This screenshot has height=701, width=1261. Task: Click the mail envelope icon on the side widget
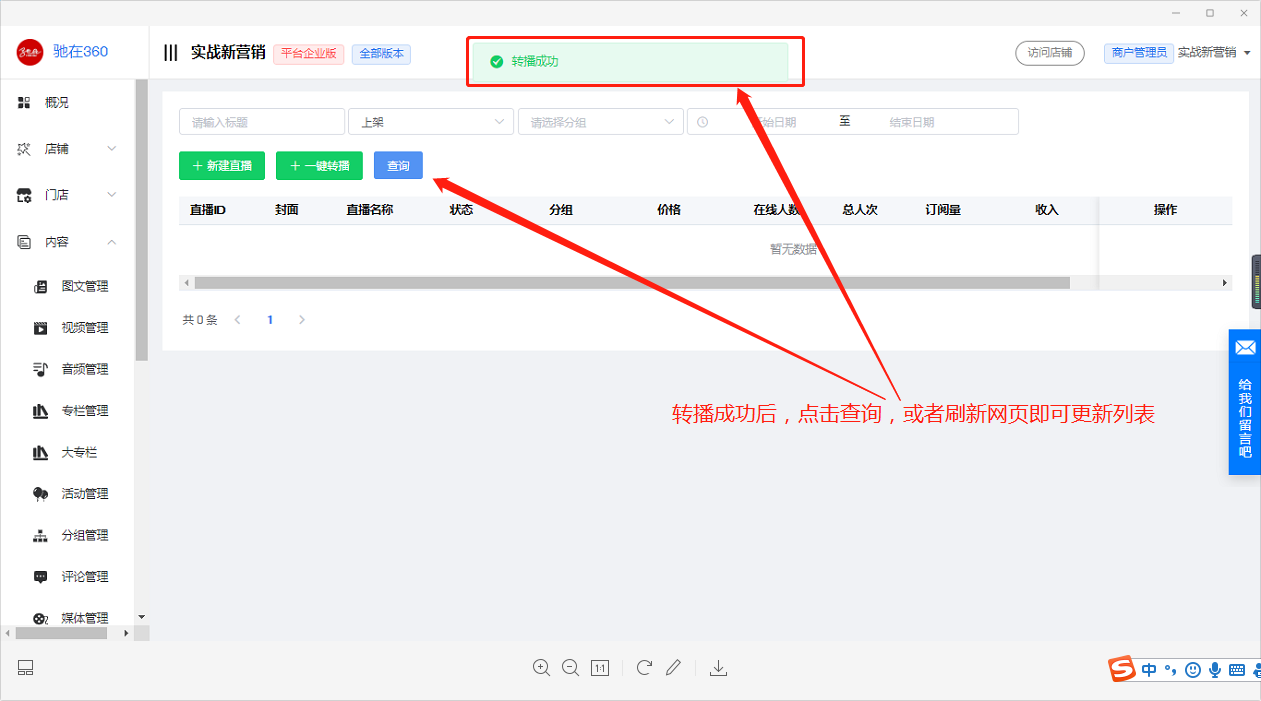(x=1245, y=348)
